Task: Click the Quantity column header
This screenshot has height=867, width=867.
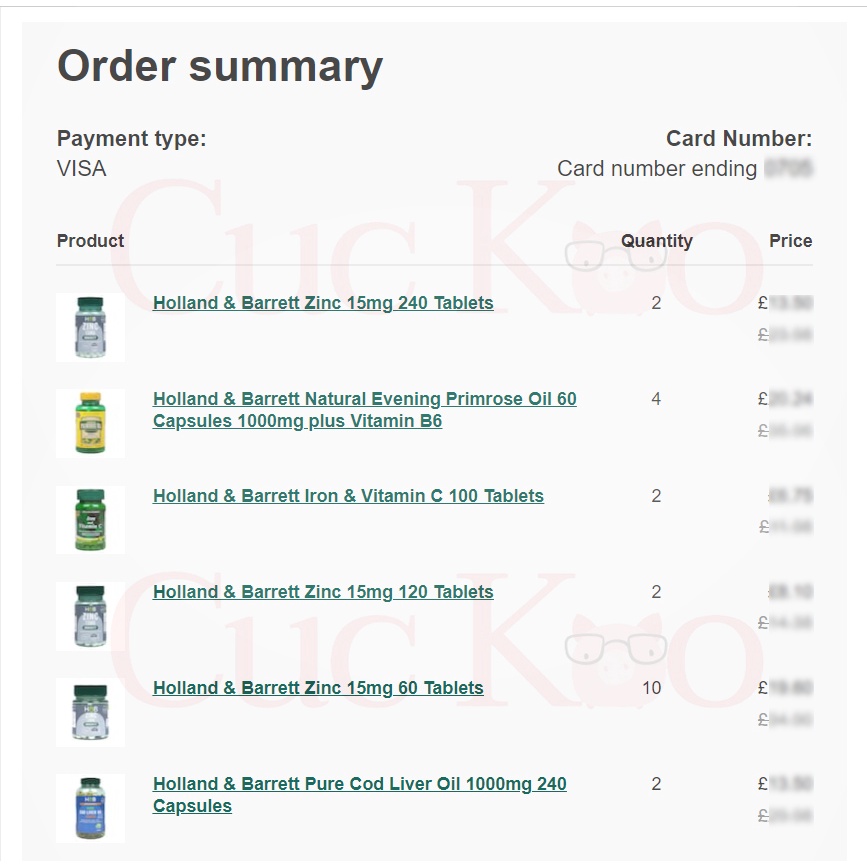Action: pyautogui.click(x=656, y=241)
